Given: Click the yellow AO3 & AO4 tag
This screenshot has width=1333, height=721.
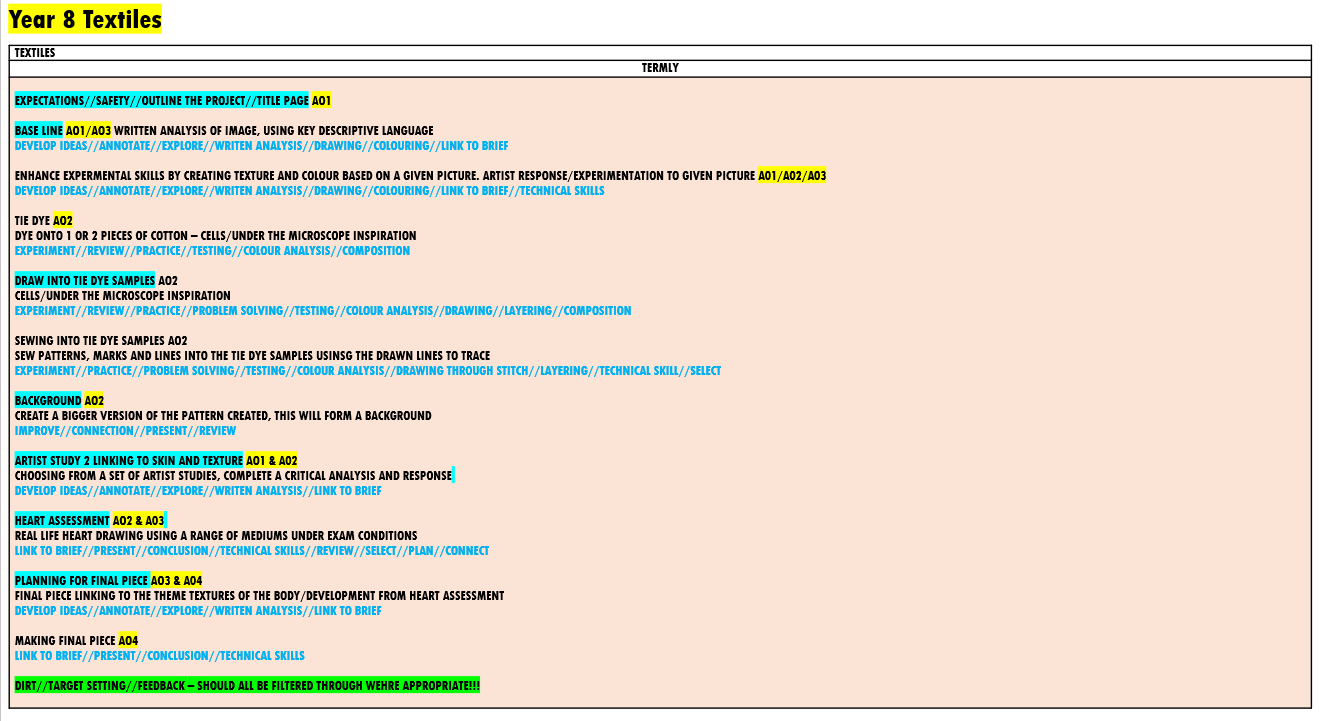Looking at the screenshot, I should click(x=177, y=581).
